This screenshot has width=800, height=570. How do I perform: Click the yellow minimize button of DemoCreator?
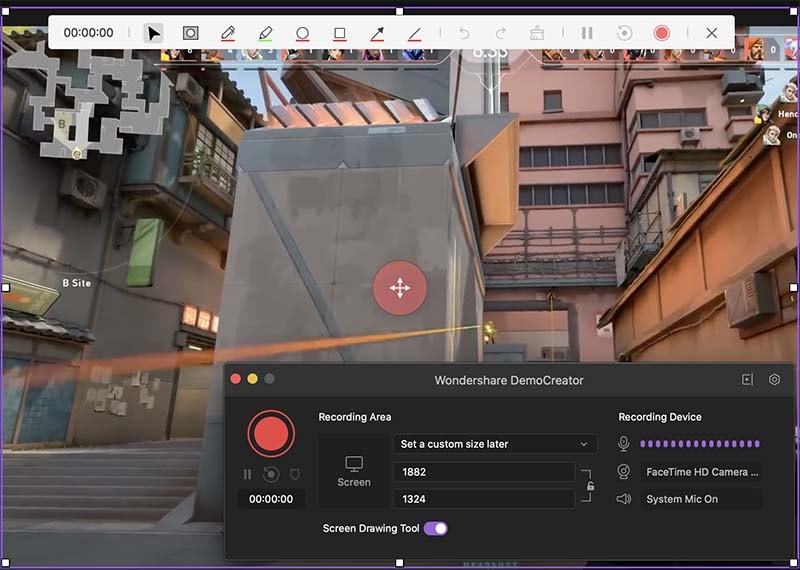[253, 379]
